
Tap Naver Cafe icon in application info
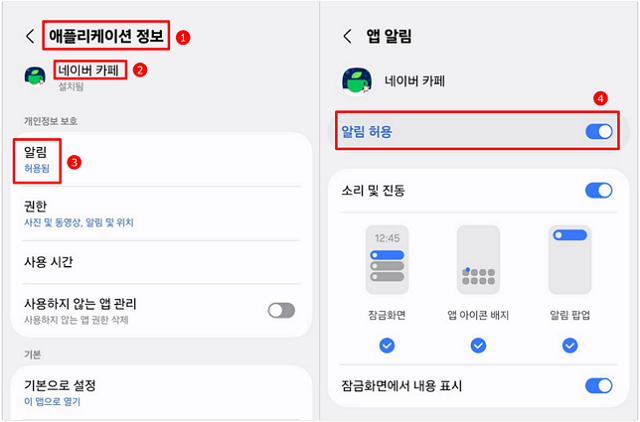click(x=36, y=77)
